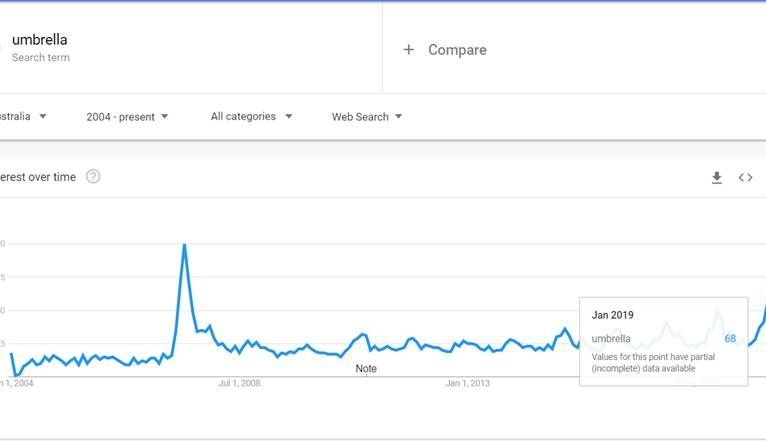Click the arrow next to All categories
Image resolution: width=766 pixels, height=441 pixels.
click(x=288, y=116)
